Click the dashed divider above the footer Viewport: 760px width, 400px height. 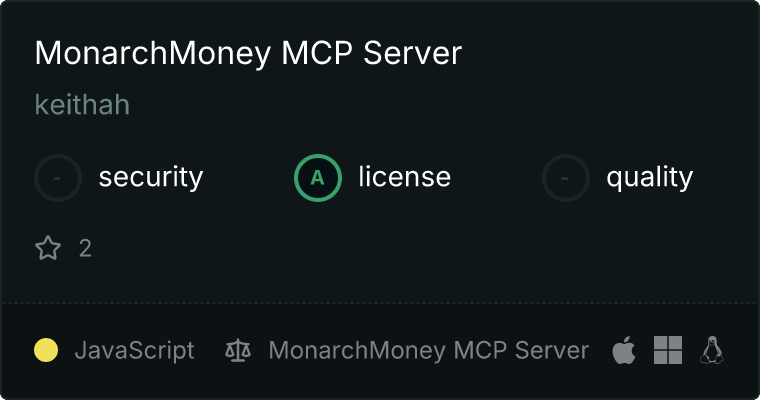[380, 303]
